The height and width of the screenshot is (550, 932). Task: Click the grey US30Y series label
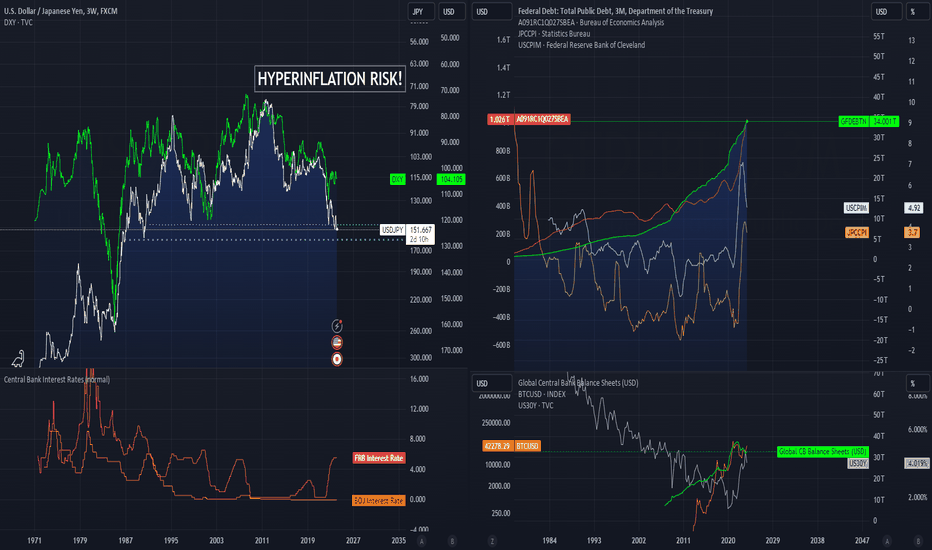click(858, 463)
